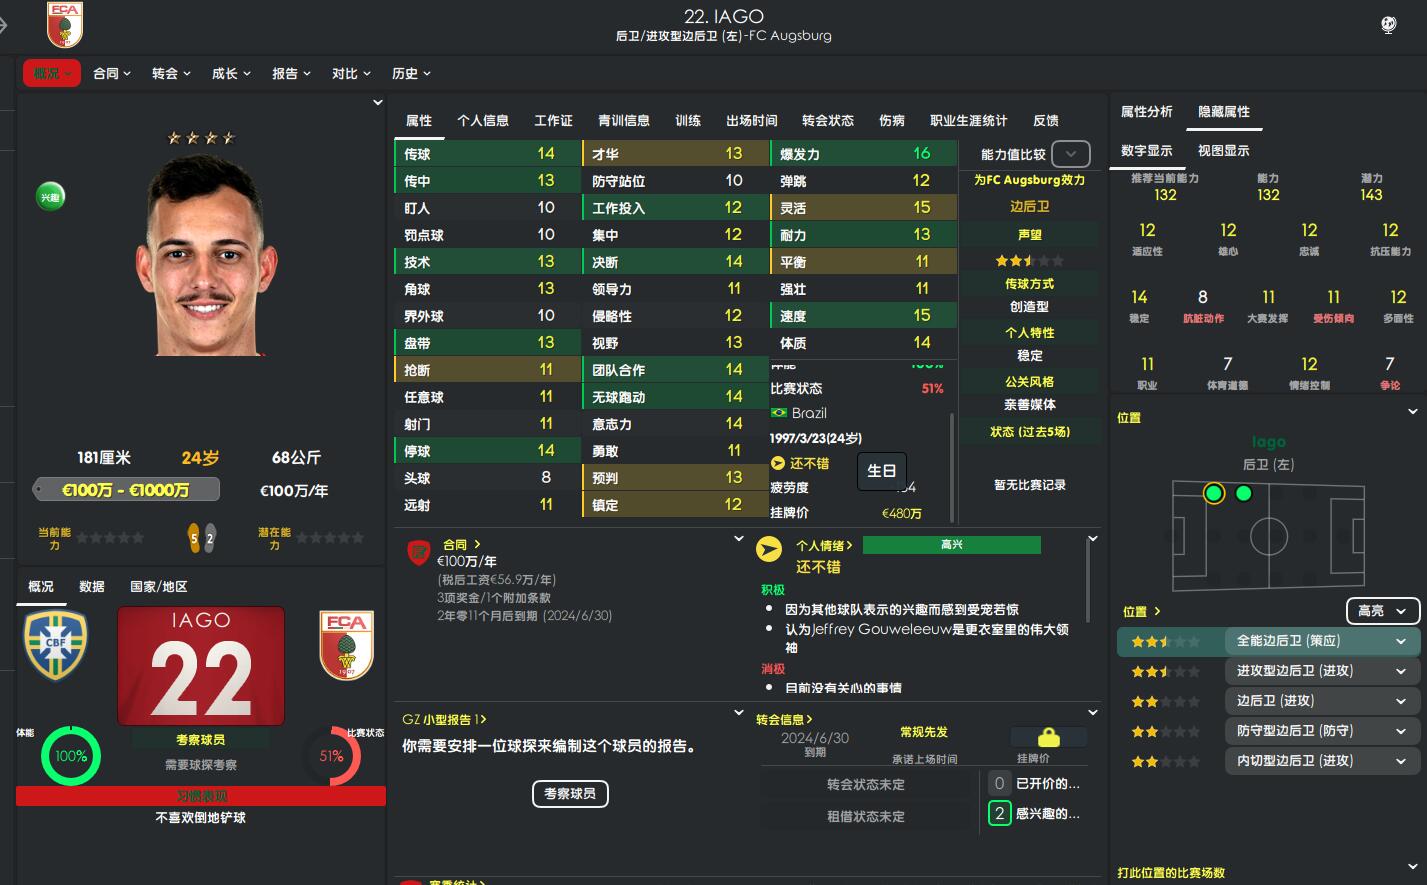Open the 能力值比较 comparison dropdown arrow
The width and height of the screenshot is (1427, 885).
tap(1071, 154)
